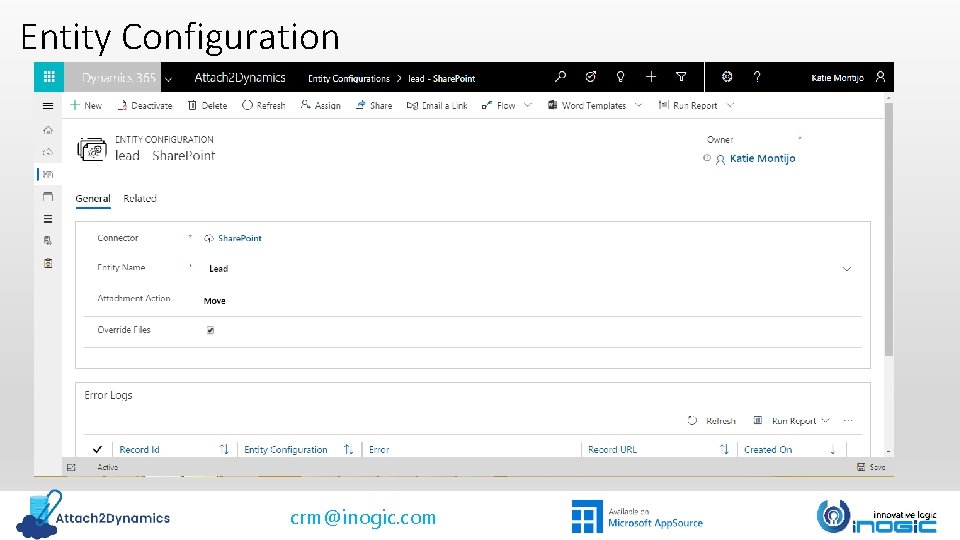Open the Entity Name Lead dropdown
The height and width of the screenshot is (540, 960).
(x=847, y=269)
